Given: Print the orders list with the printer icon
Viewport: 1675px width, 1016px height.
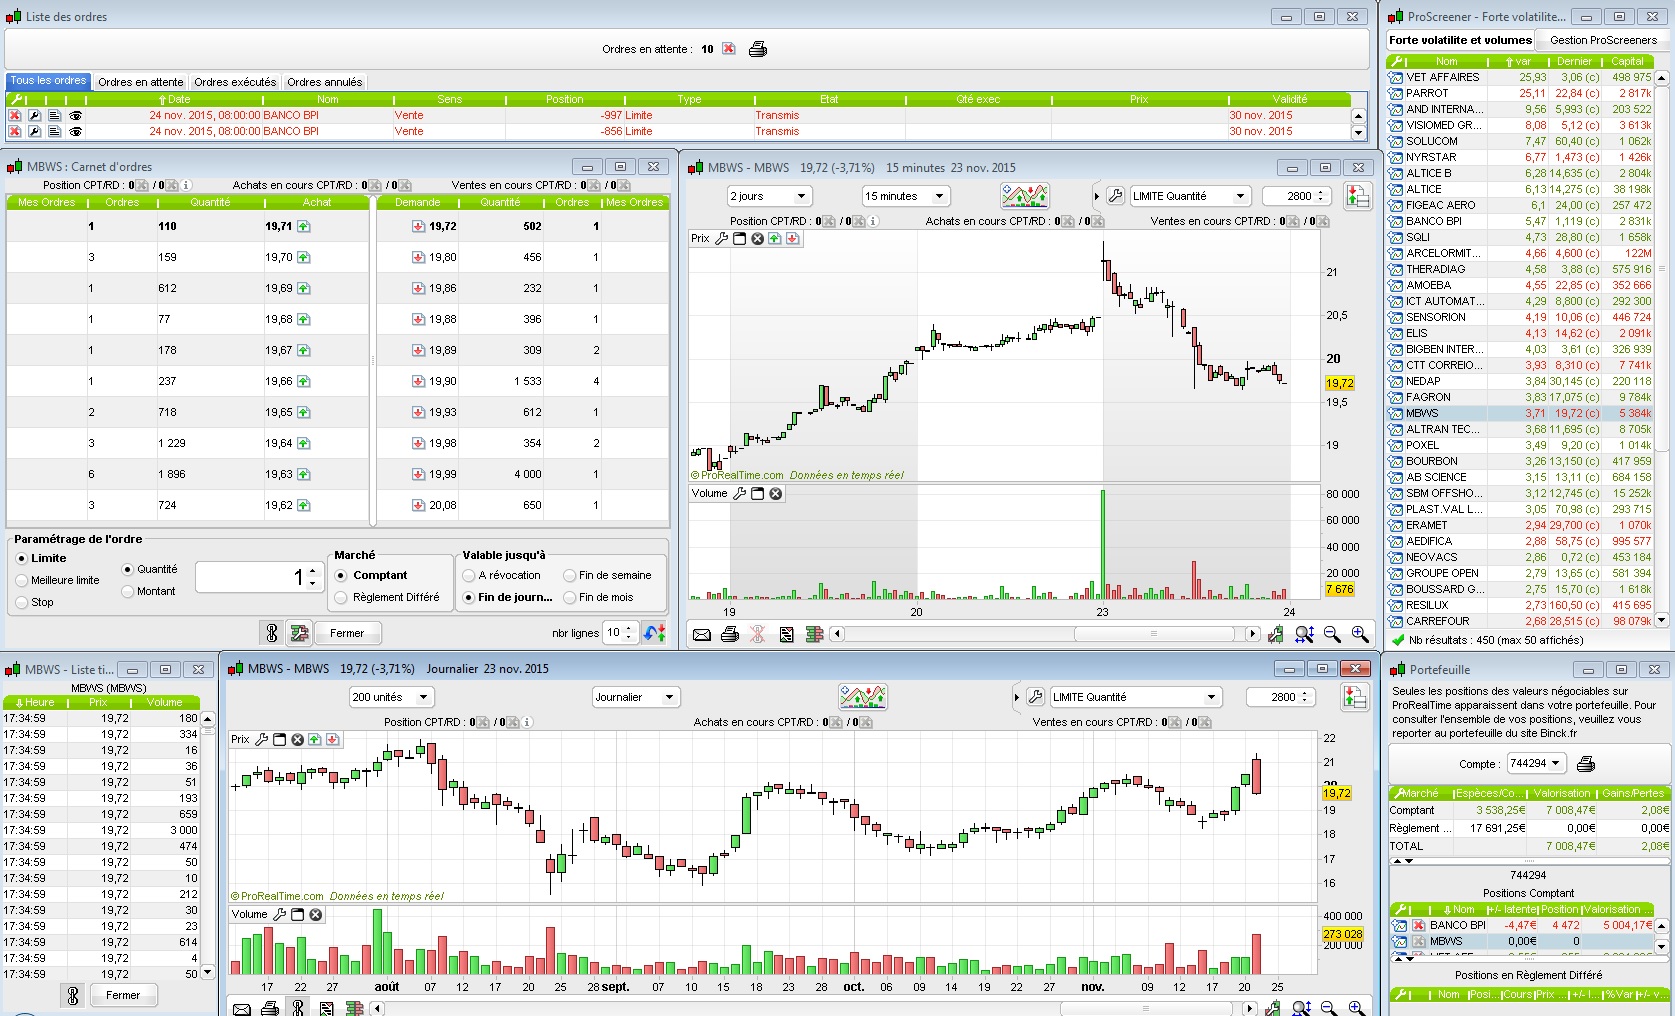Looking at the screenshot, I should point(758,49).
